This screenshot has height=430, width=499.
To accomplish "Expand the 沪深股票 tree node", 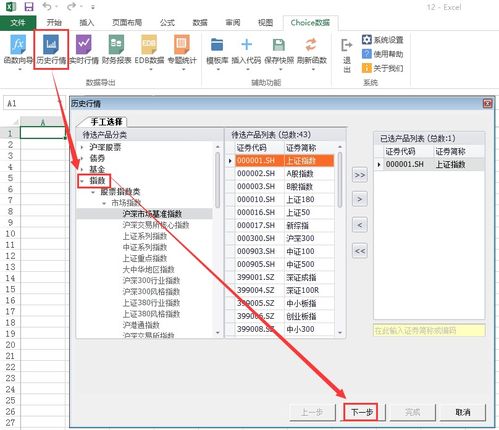I will tap(82, 147).
